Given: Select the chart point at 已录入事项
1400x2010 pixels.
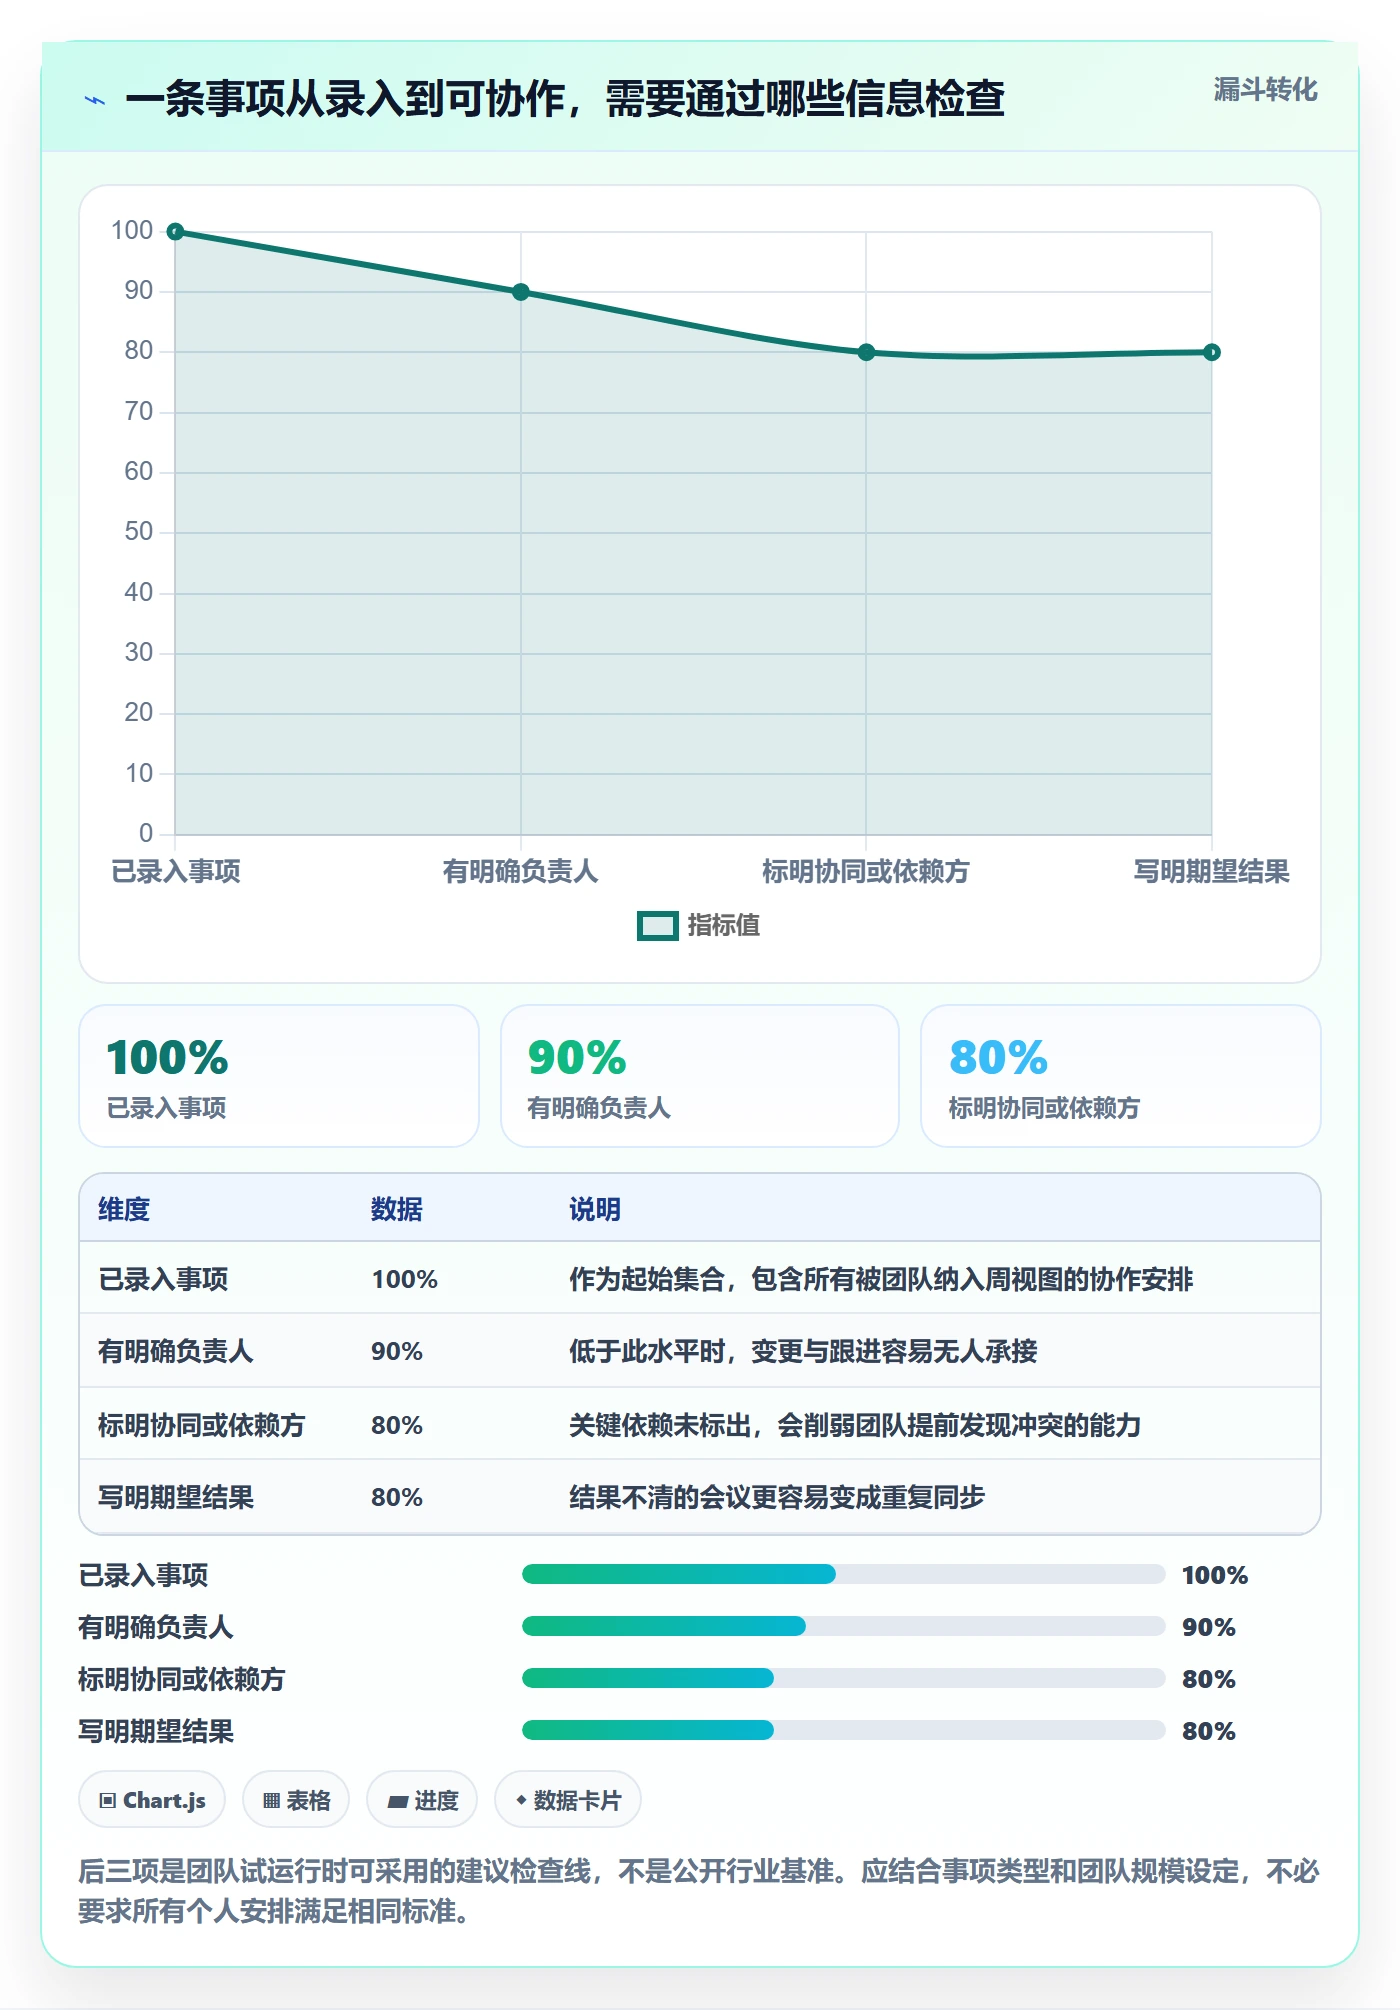Looking at the screenshot, I should coord(175,232).
